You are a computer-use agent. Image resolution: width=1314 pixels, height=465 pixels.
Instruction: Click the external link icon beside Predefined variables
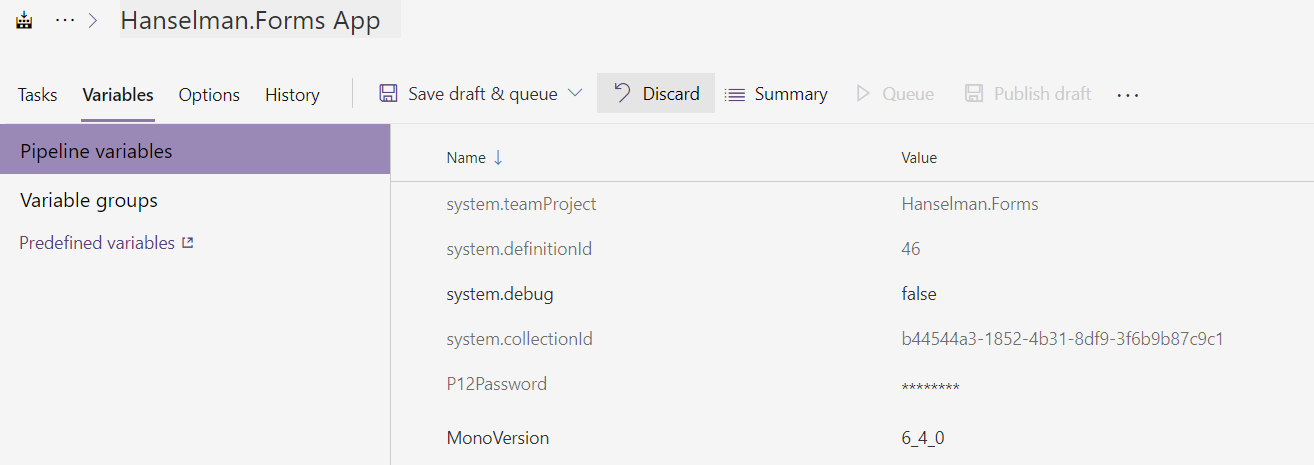click(187, 243)
